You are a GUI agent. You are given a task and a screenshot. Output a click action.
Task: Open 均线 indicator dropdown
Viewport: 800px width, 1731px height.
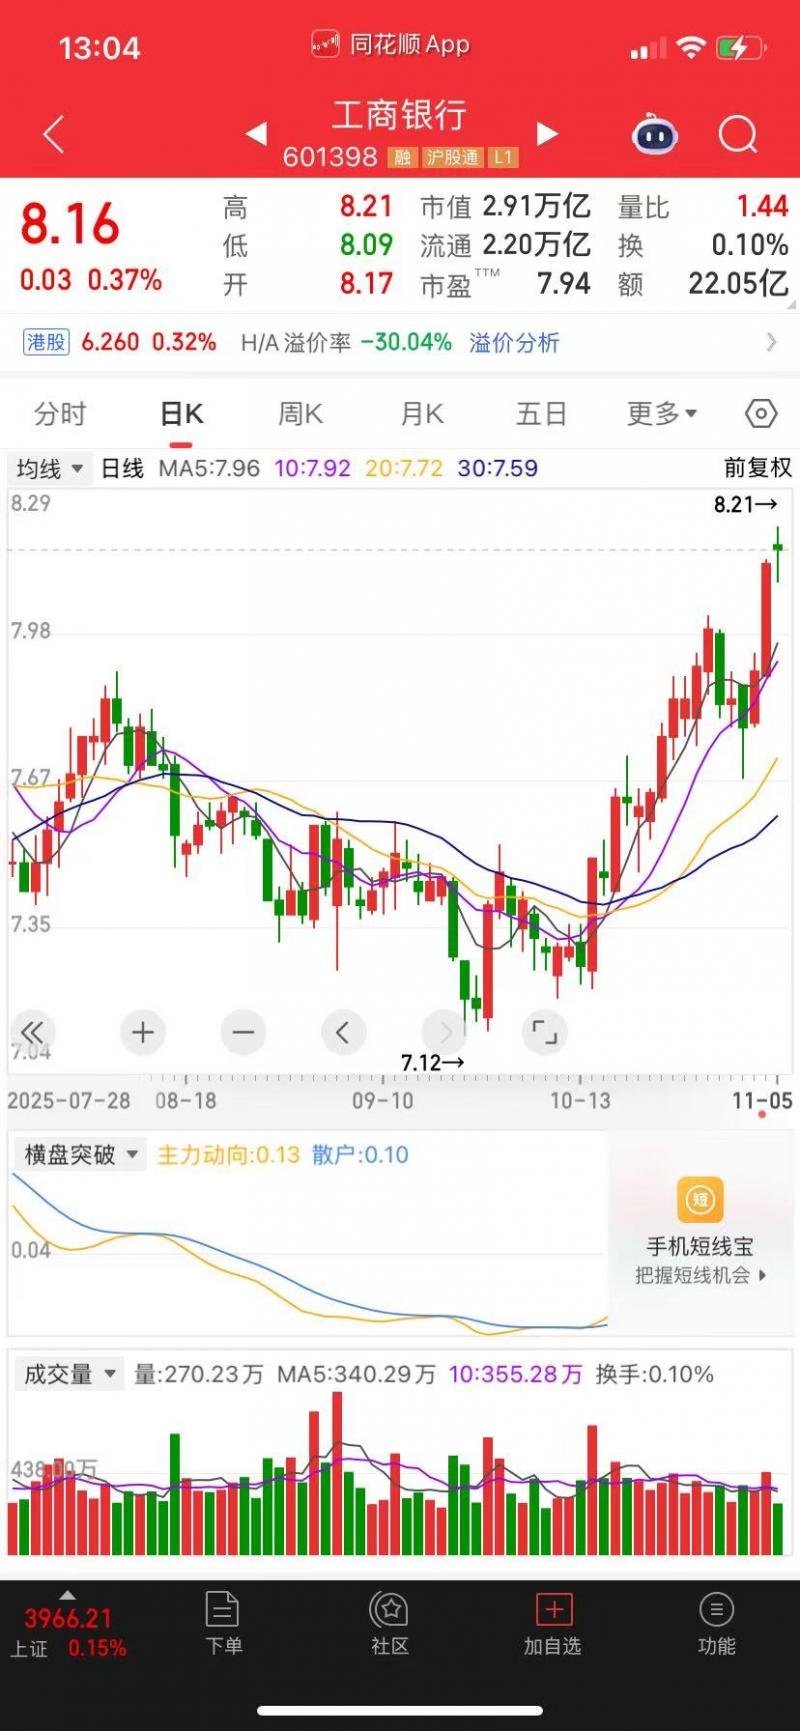tap(49, 468)
